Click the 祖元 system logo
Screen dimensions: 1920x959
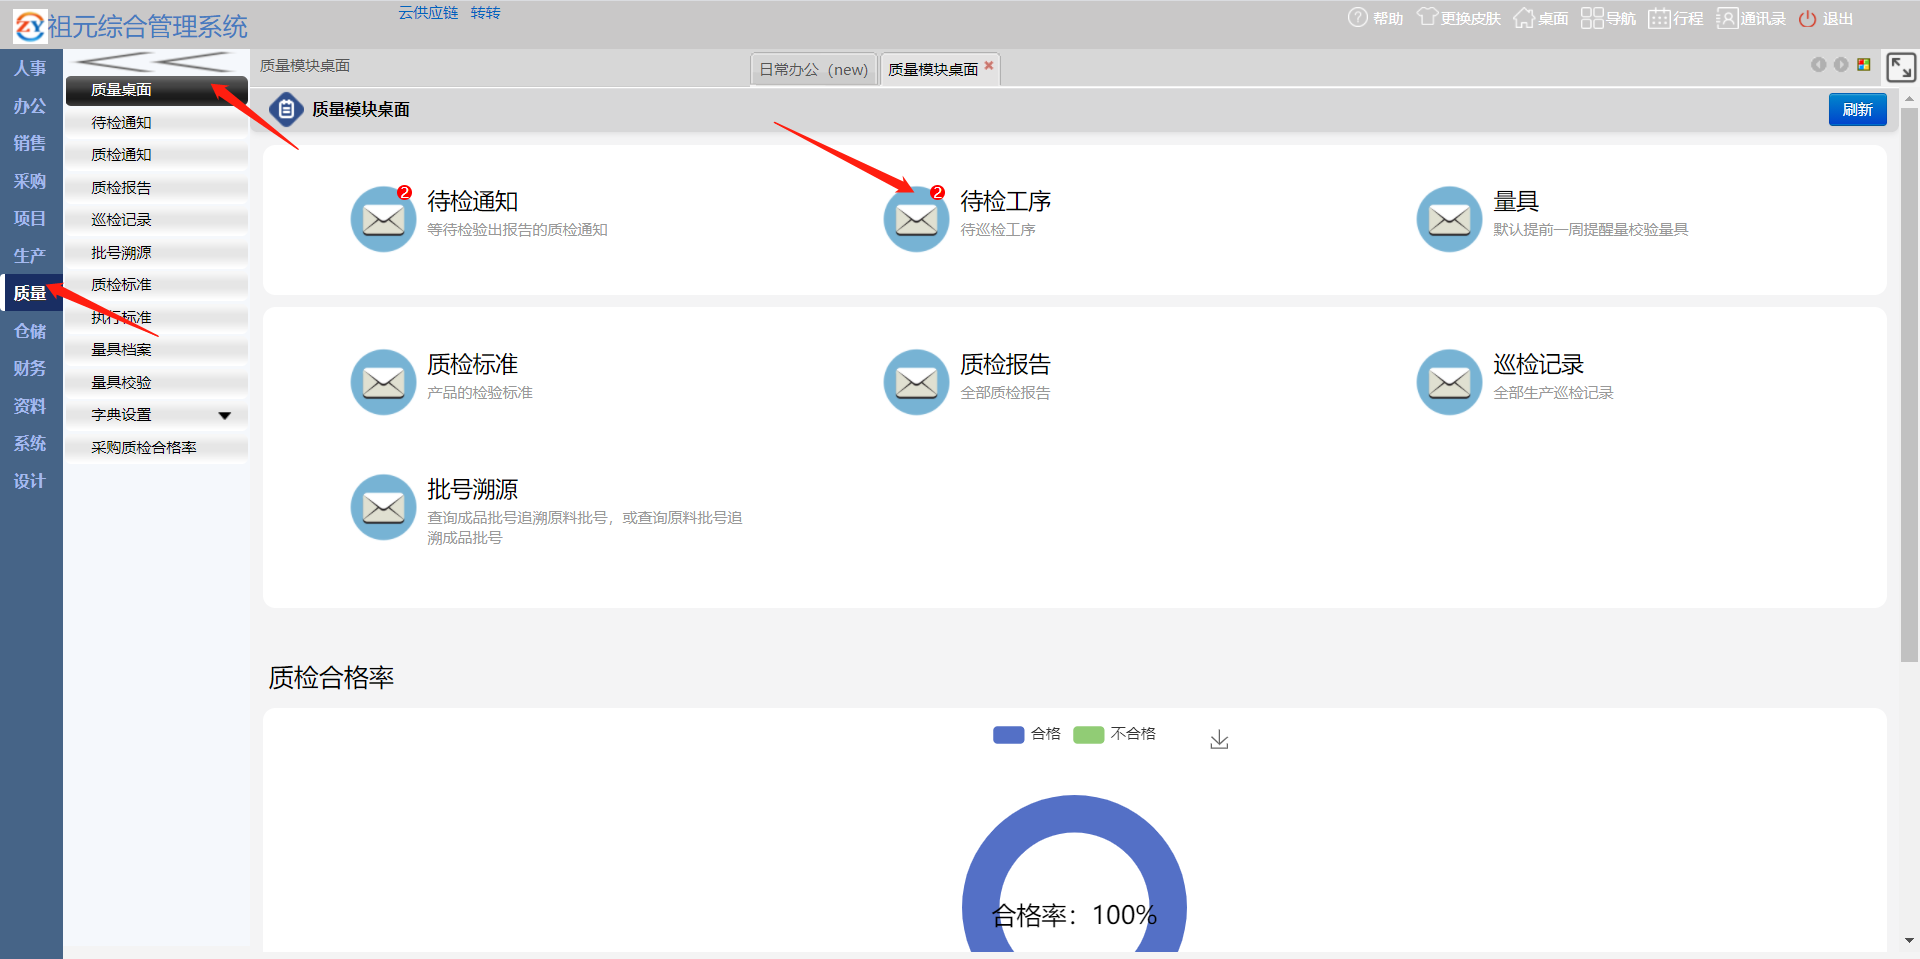pyautogui.click(x=30, y=26)
